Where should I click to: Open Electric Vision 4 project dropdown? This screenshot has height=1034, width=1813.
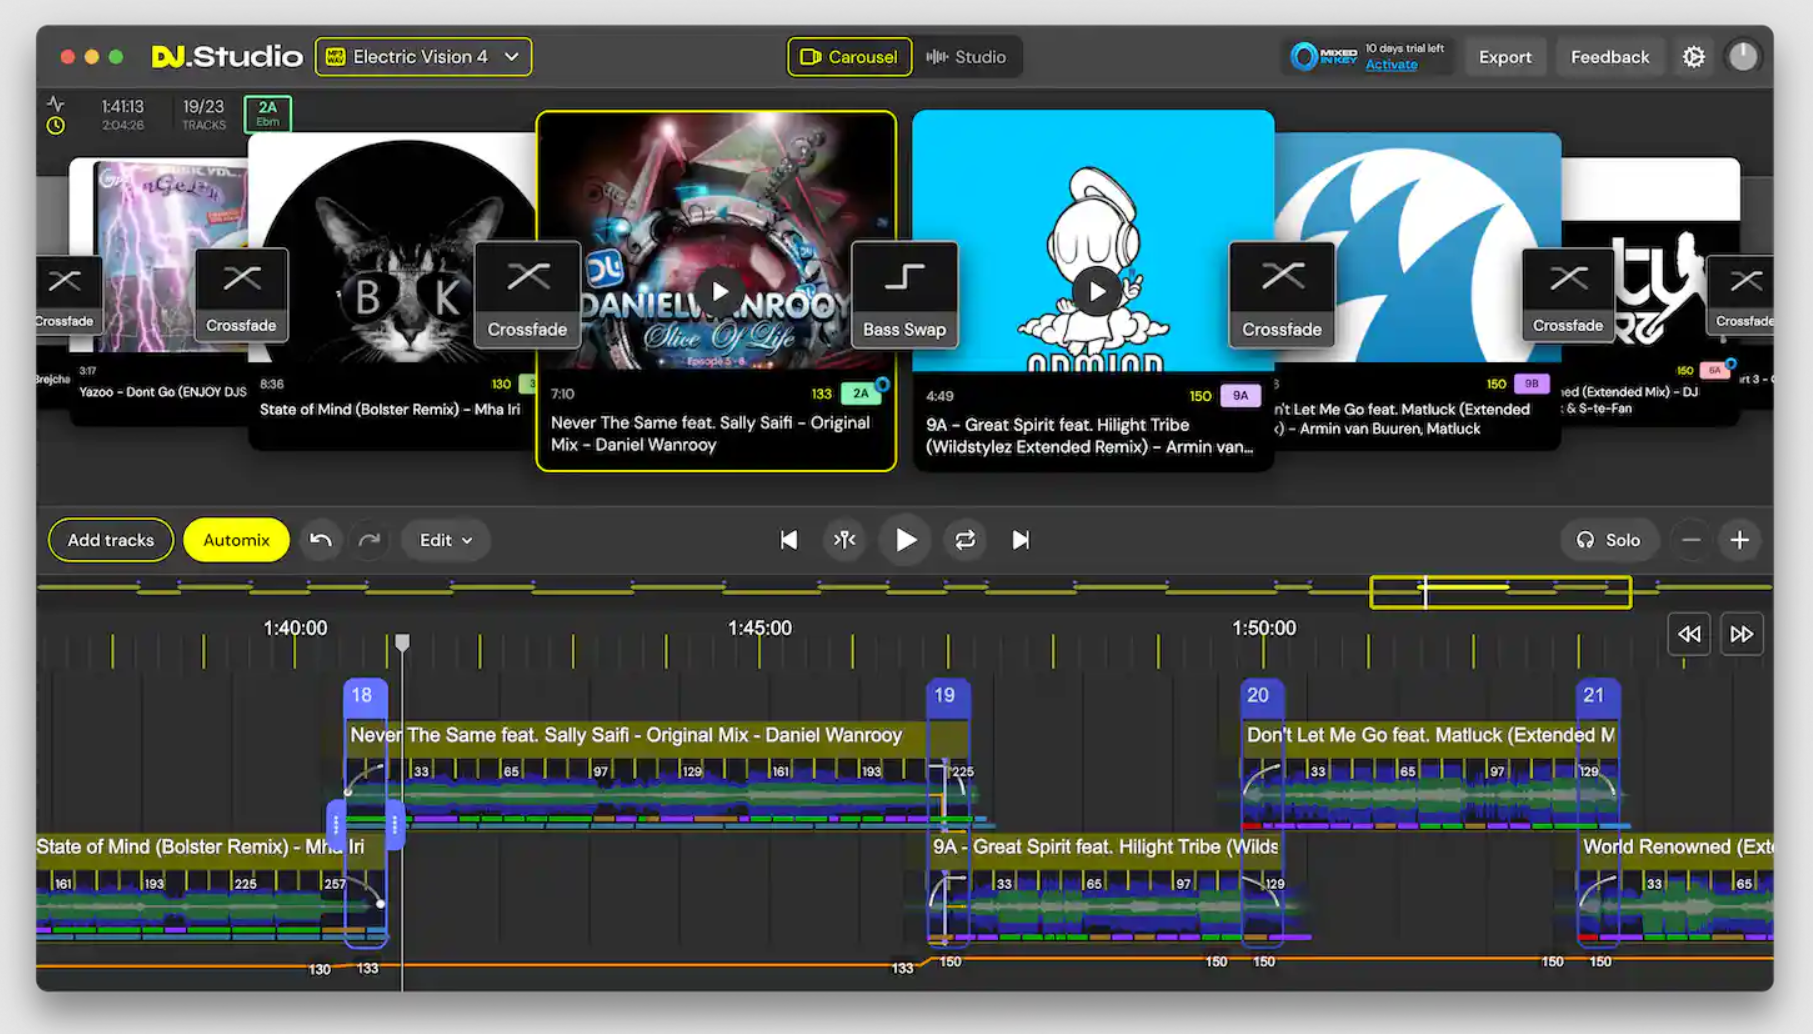[423, 57]
